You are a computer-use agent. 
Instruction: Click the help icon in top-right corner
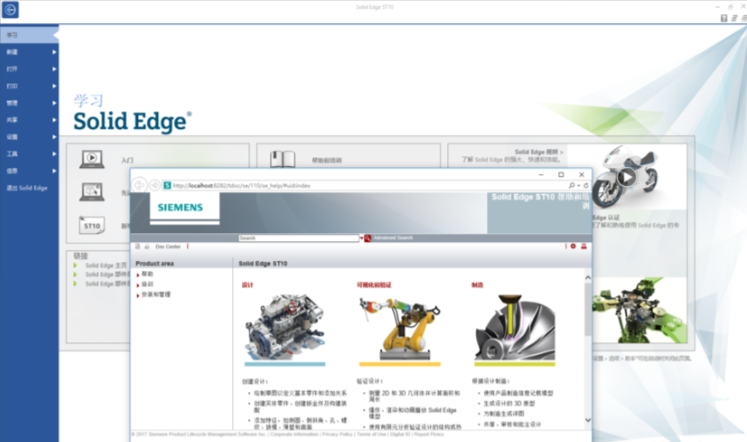[723, 18]
